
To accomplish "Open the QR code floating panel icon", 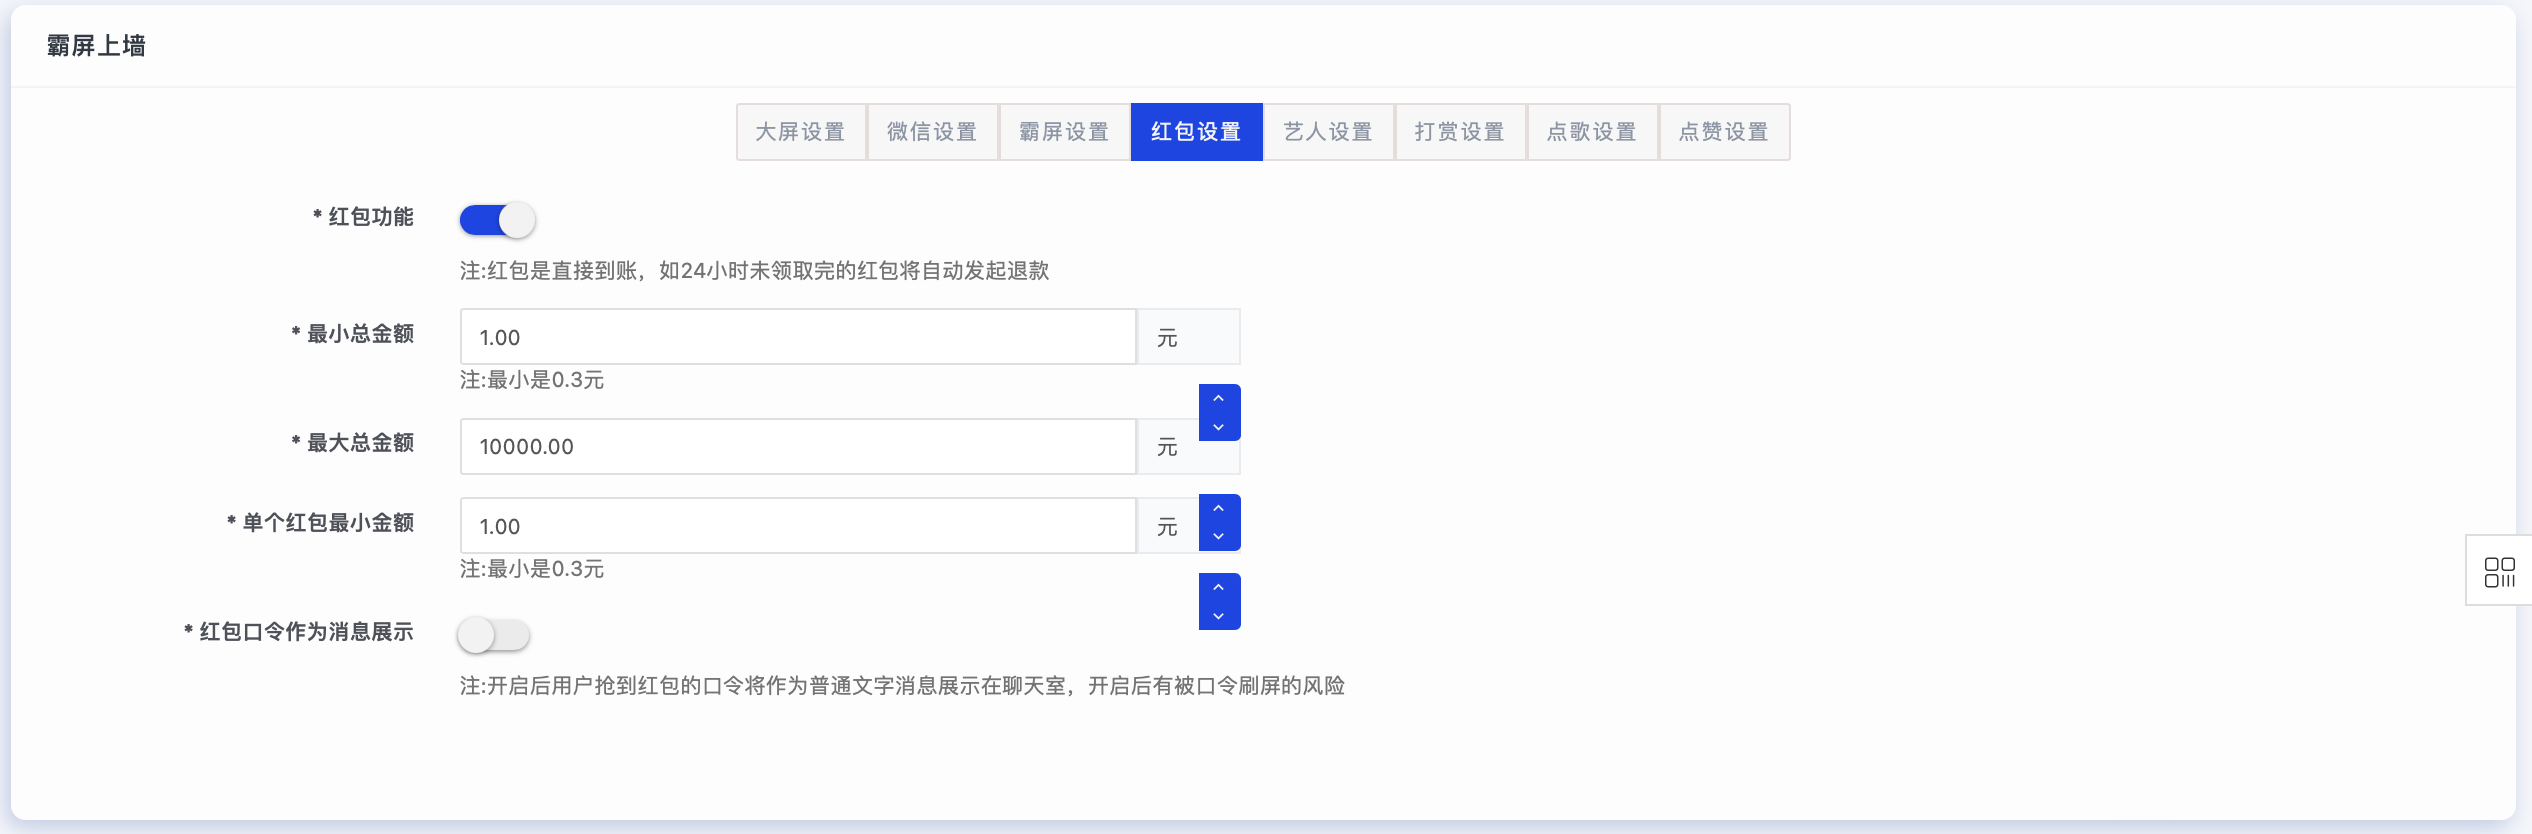I will 2499,572.
